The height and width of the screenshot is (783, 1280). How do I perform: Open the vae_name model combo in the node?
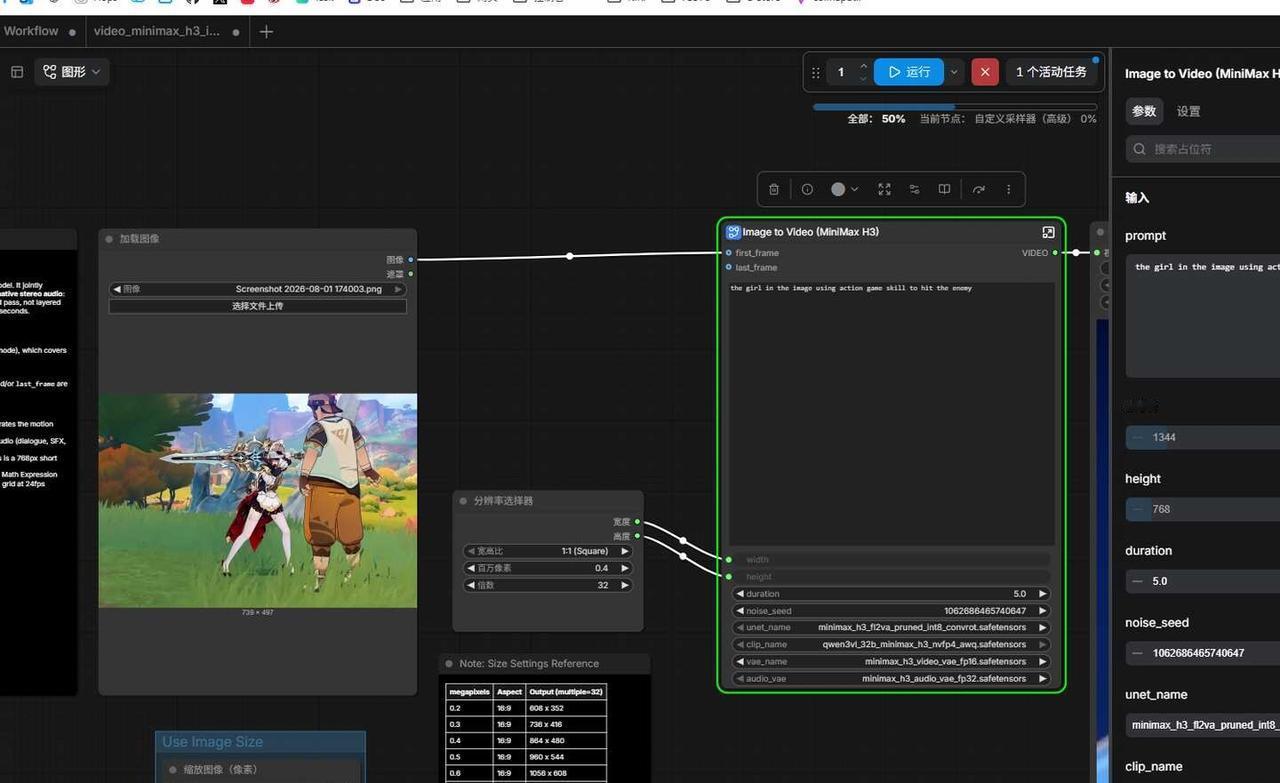(x=891, y=662)
